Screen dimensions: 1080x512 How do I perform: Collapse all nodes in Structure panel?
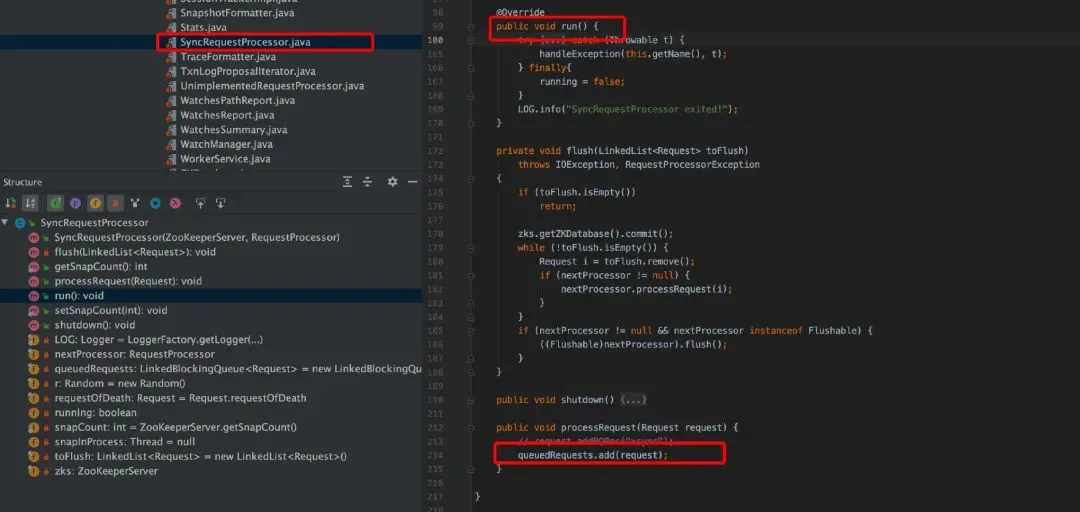(x=368, y=182)
